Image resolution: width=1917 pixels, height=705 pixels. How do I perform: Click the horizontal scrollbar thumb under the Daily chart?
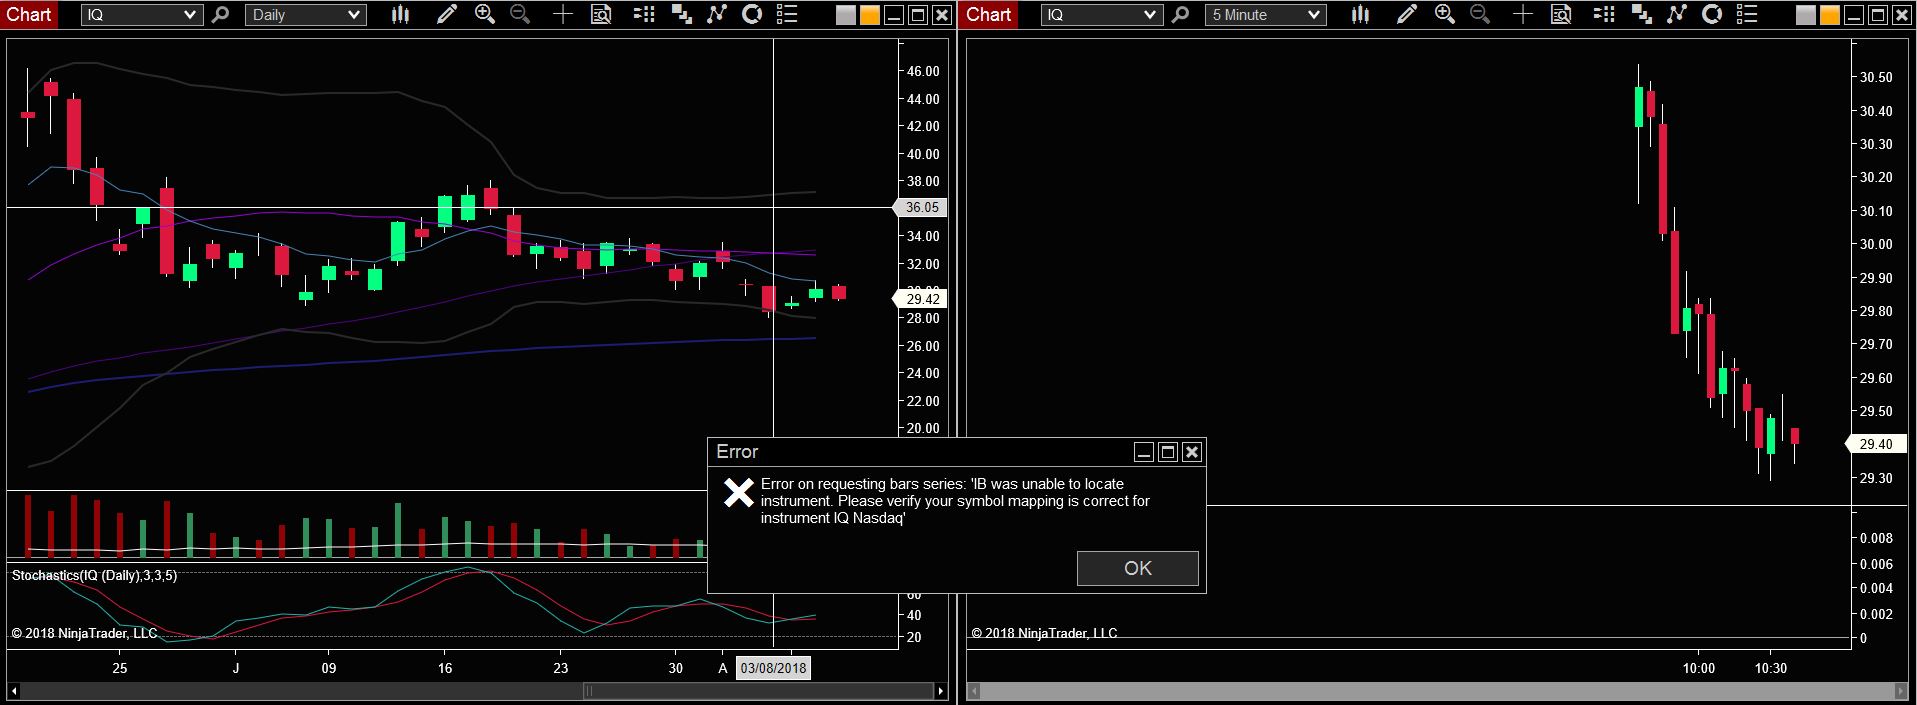pyautogui.click(x=758, y=691)
